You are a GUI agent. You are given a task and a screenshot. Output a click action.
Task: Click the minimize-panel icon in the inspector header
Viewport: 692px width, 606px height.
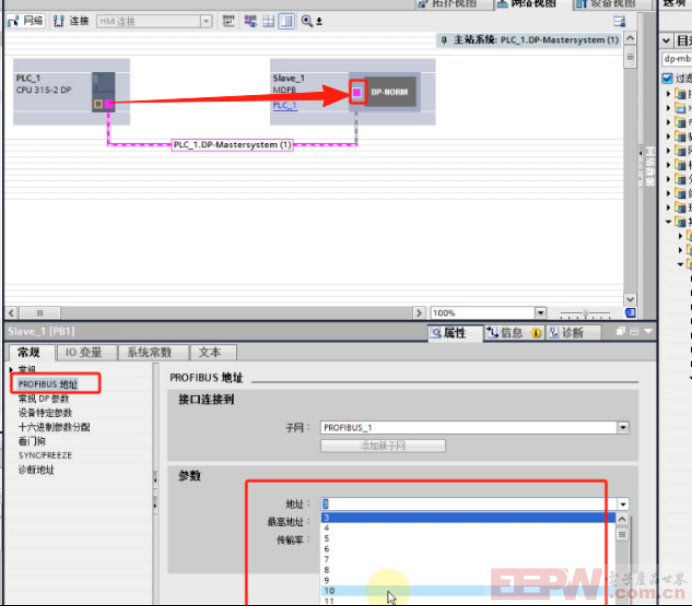[x=634, y=331]
